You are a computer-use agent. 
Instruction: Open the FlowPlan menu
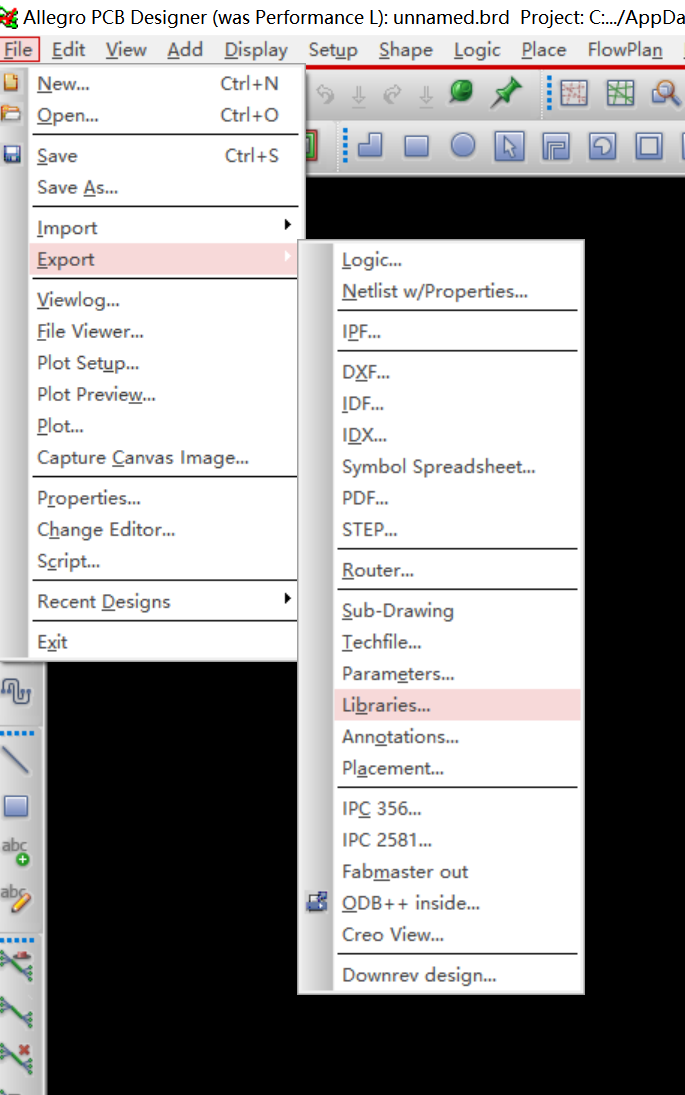coord(625,50)
